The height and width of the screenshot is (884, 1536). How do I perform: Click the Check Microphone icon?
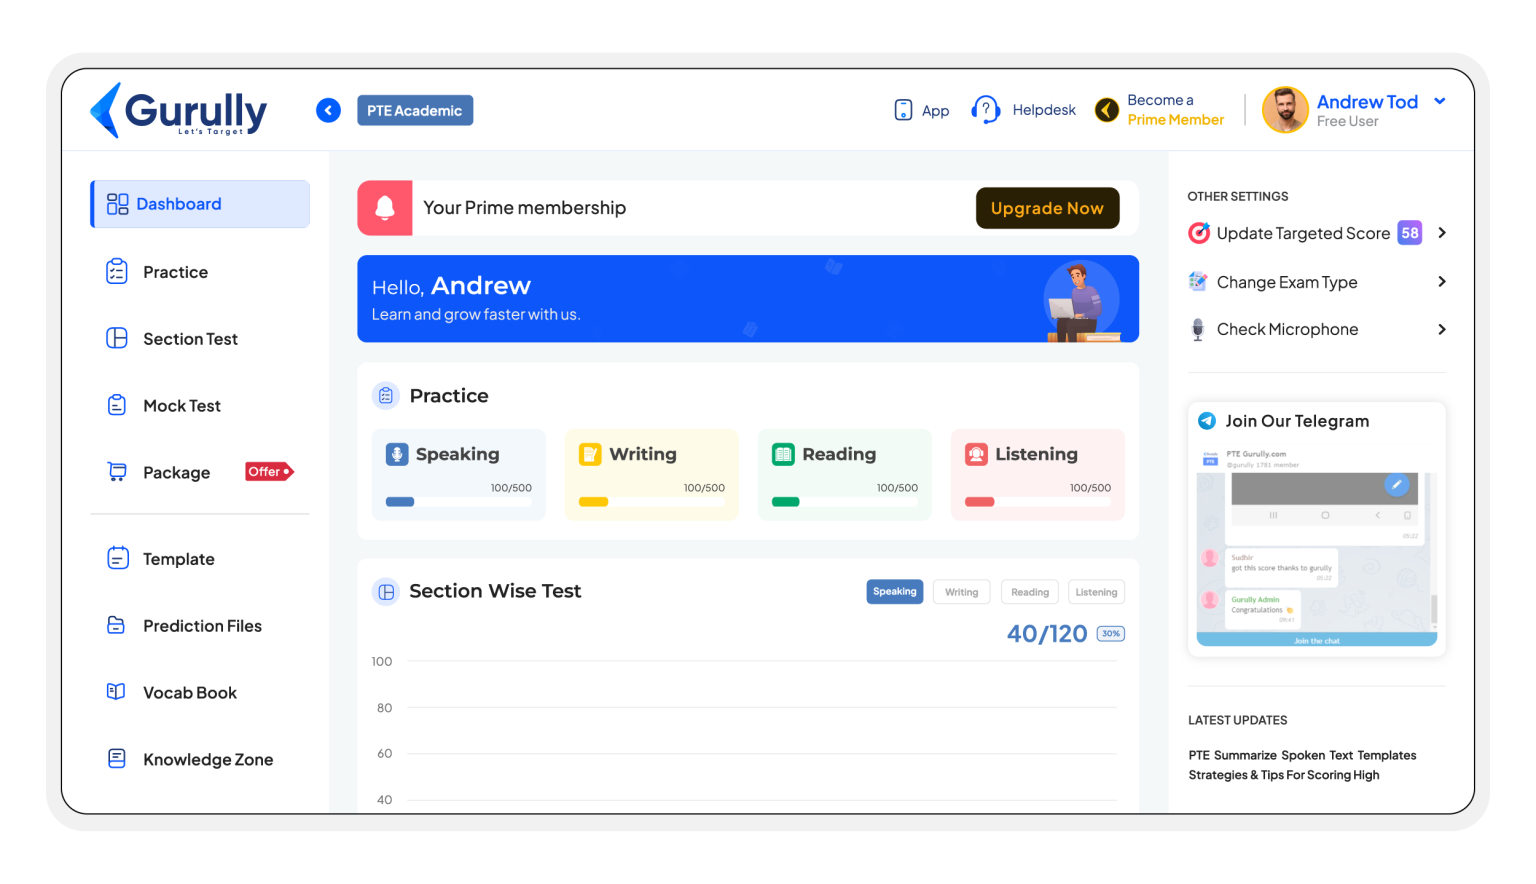(1198, 329)
